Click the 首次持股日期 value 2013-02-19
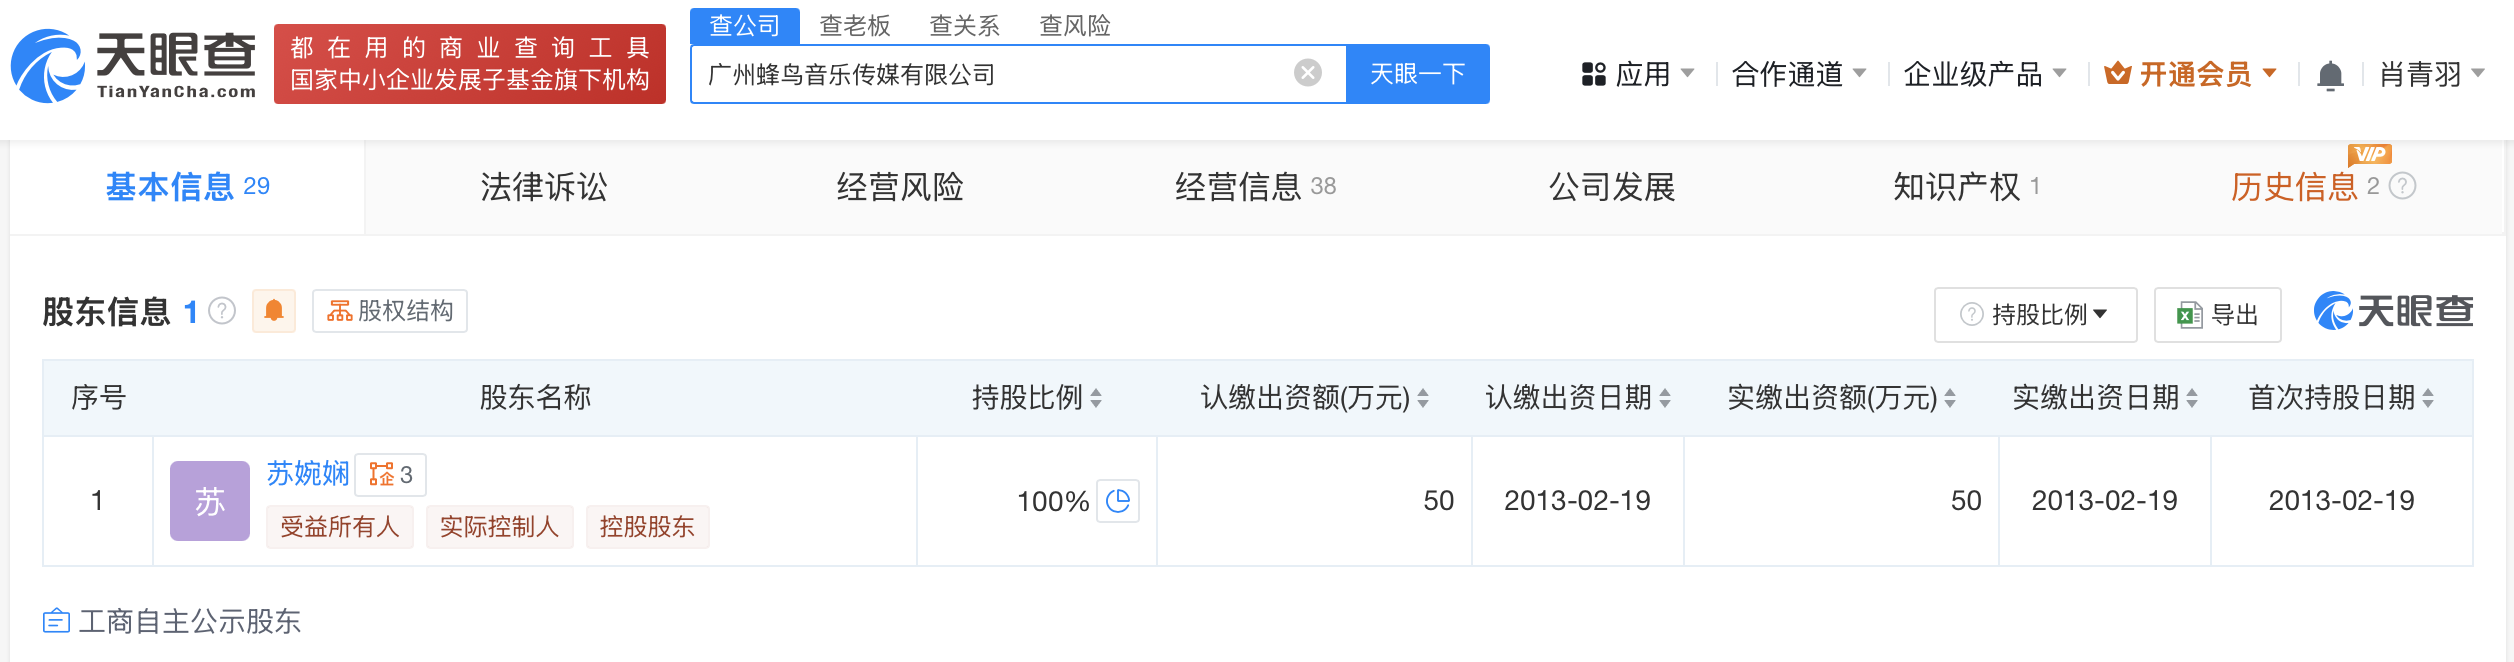This screenshot has width=2514, height=662. (x=2341, y=501)
